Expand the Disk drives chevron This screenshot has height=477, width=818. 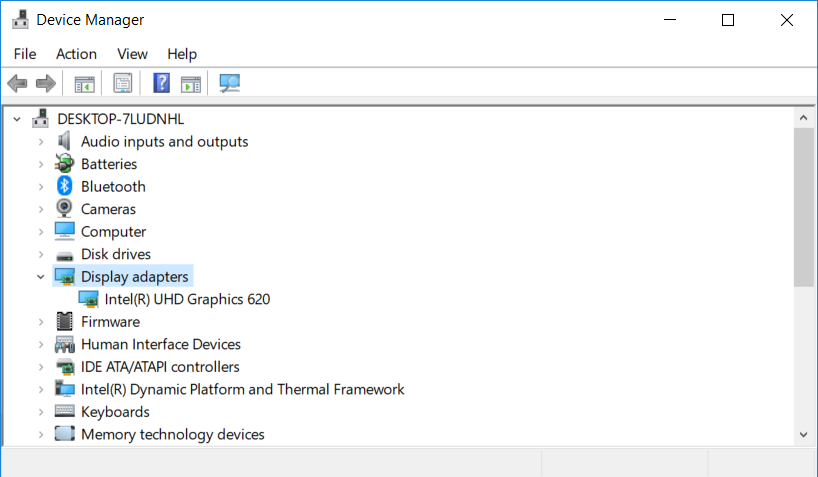(41, 254)
